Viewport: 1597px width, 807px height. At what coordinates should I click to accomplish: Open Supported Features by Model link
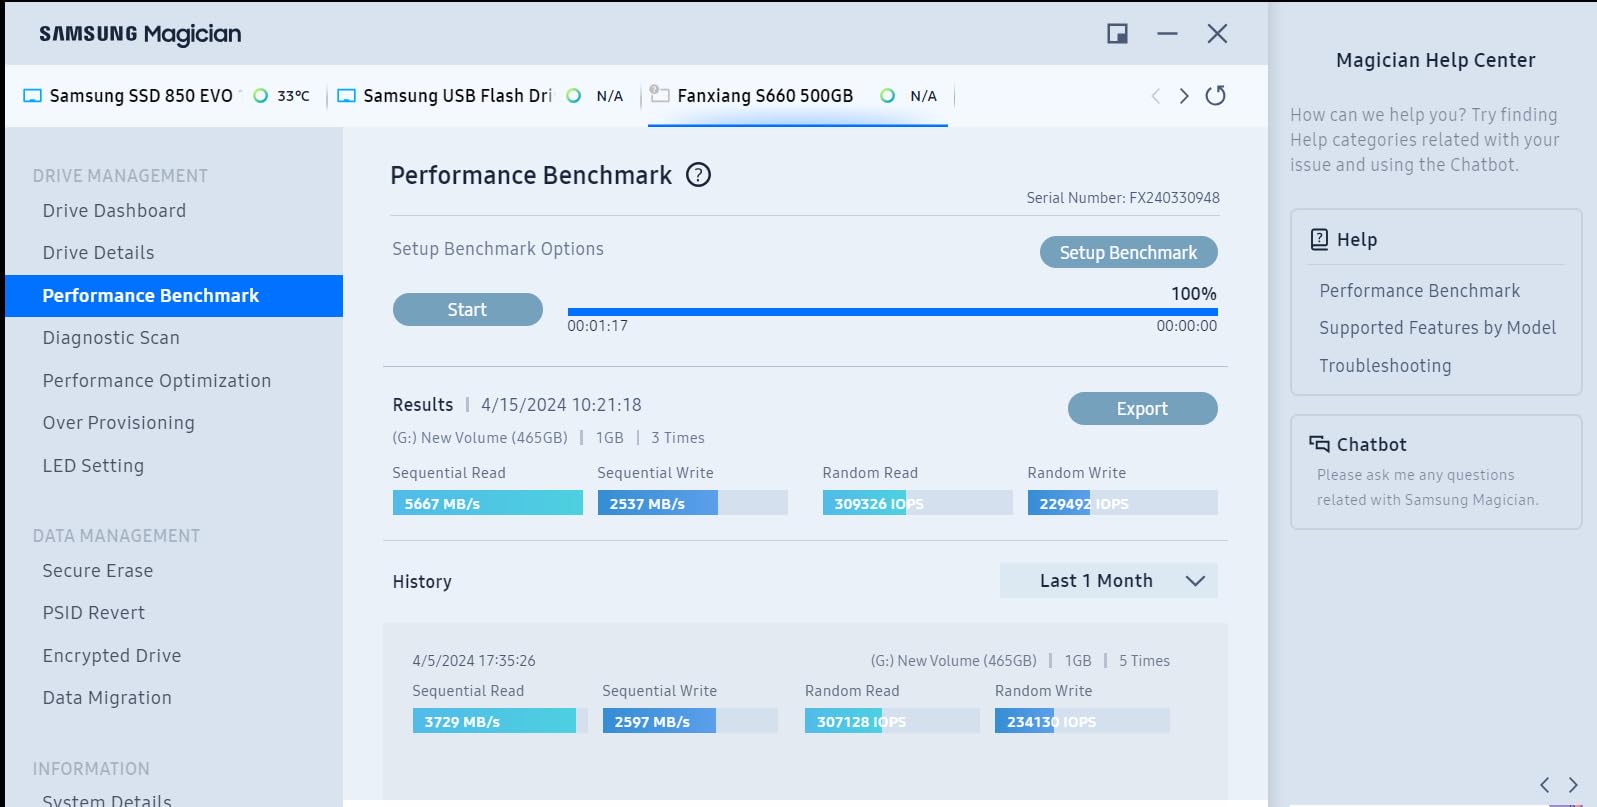pyautogui.click(x=1437, y=328)
